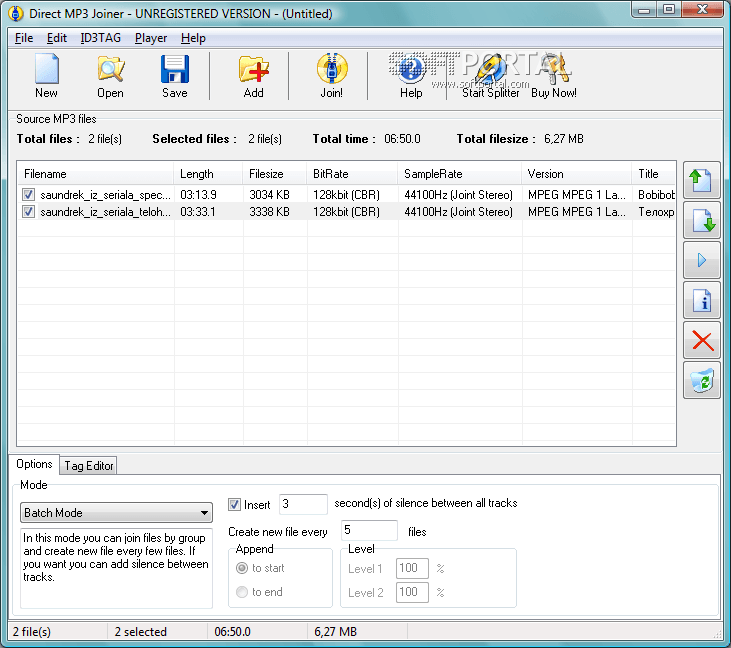
Task: Sort by the Filename column header
Action: (95, 174)
